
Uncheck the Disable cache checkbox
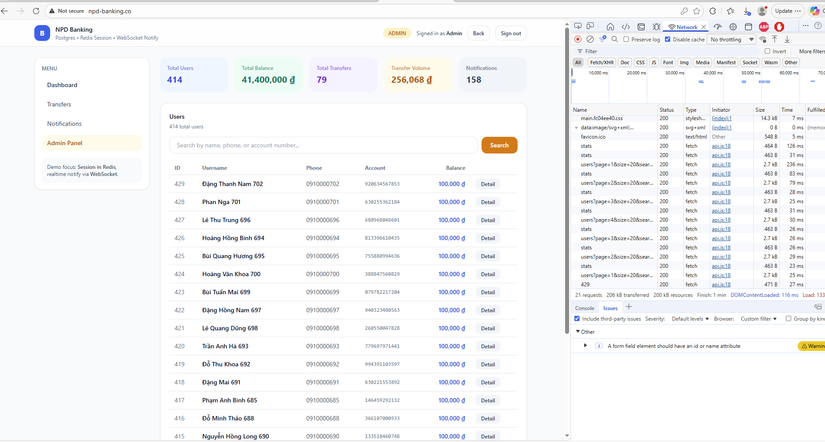tap(668, 39)
